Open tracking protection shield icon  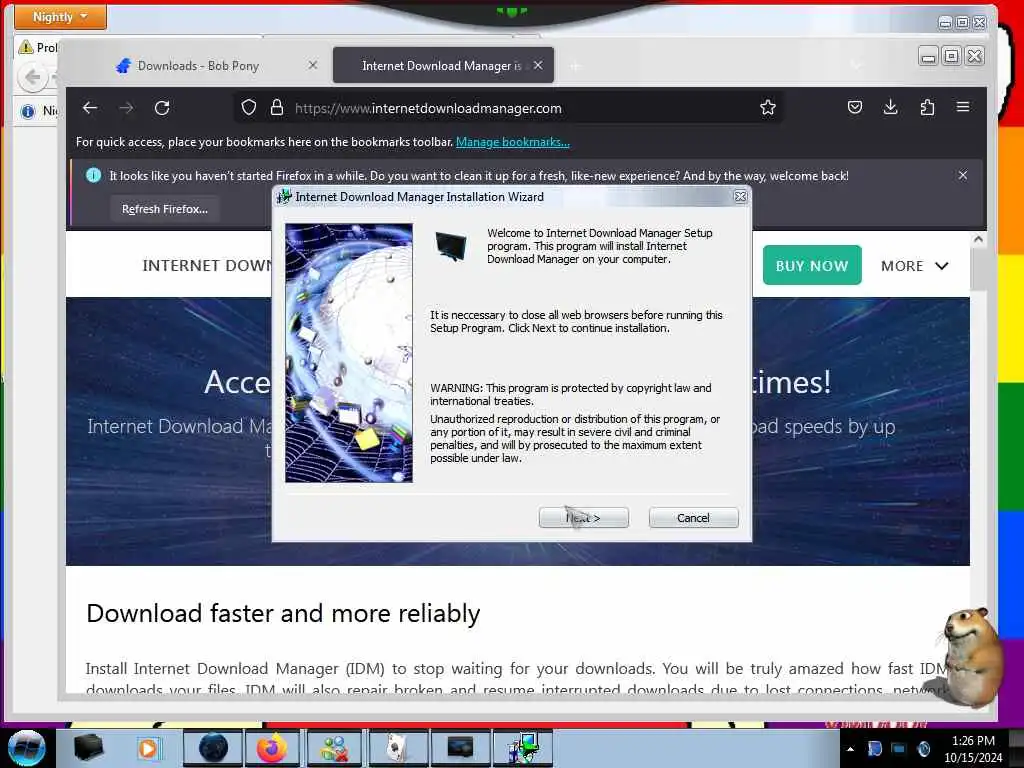(x=249, y=108)
